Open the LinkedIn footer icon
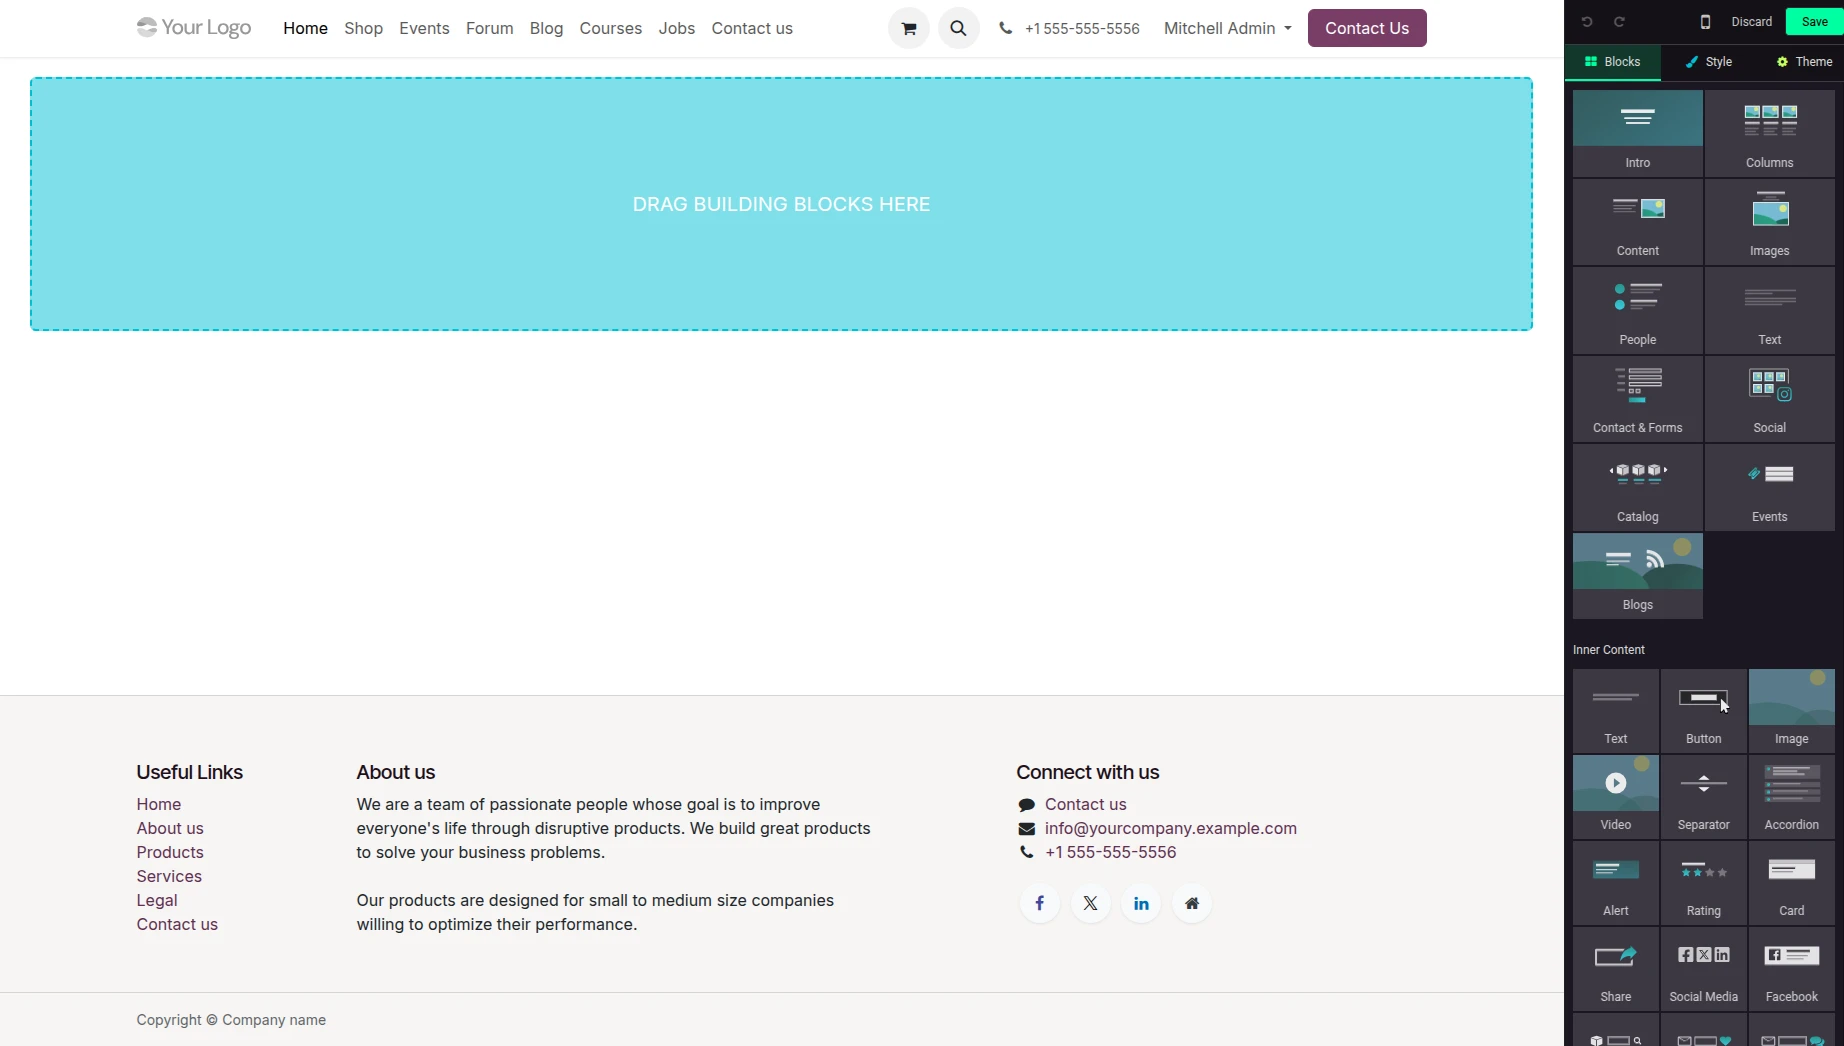 coord(1141,904)
